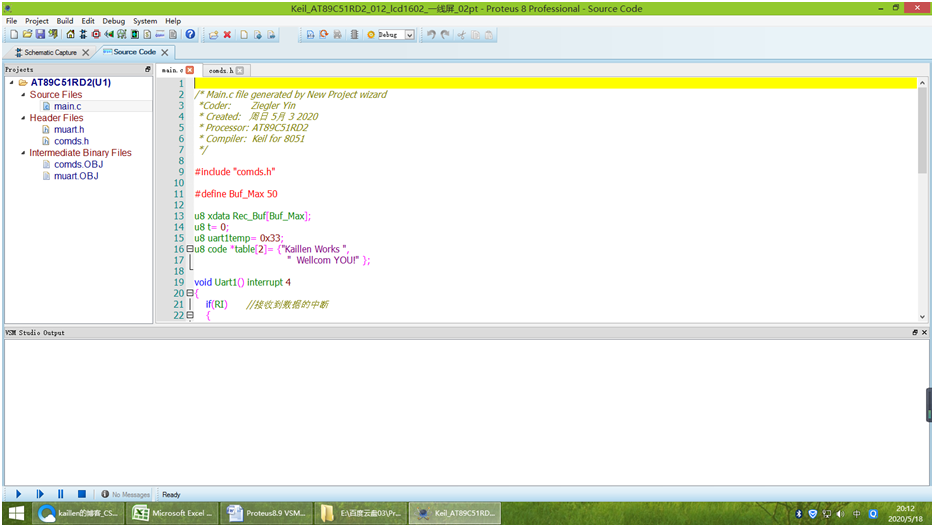
Task: Close the main.c editor tab
Action: pyautogui.click(x=190, y=70)
